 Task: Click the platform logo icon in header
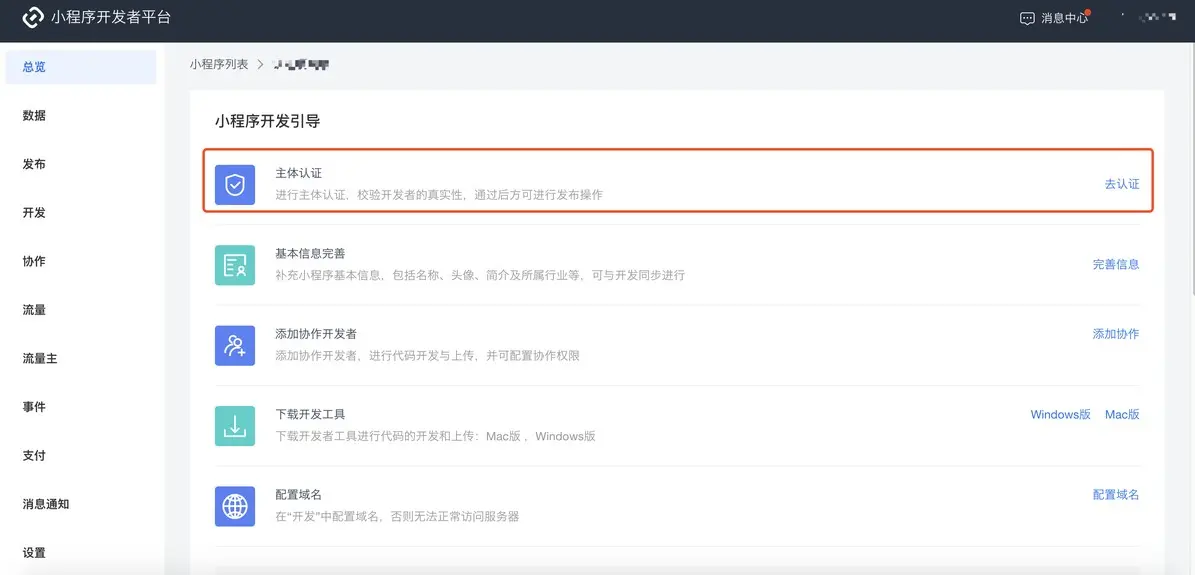point(32,18)
